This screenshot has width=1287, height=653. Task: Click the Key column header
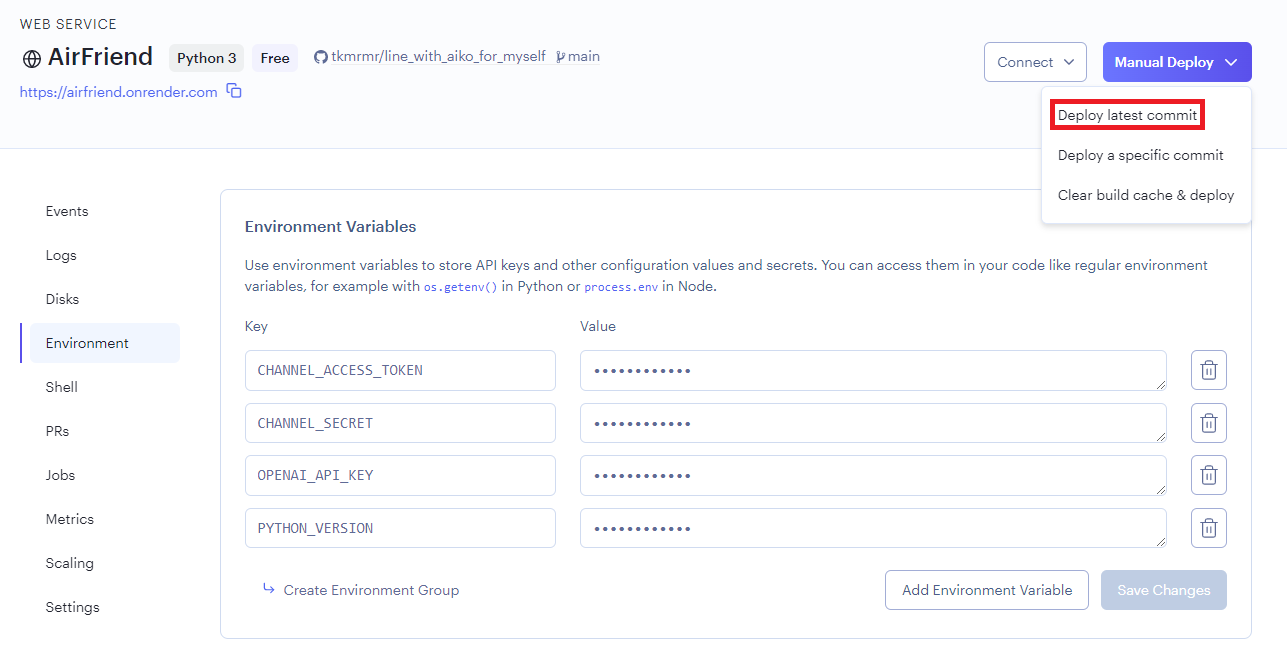[x=256, y=326]
